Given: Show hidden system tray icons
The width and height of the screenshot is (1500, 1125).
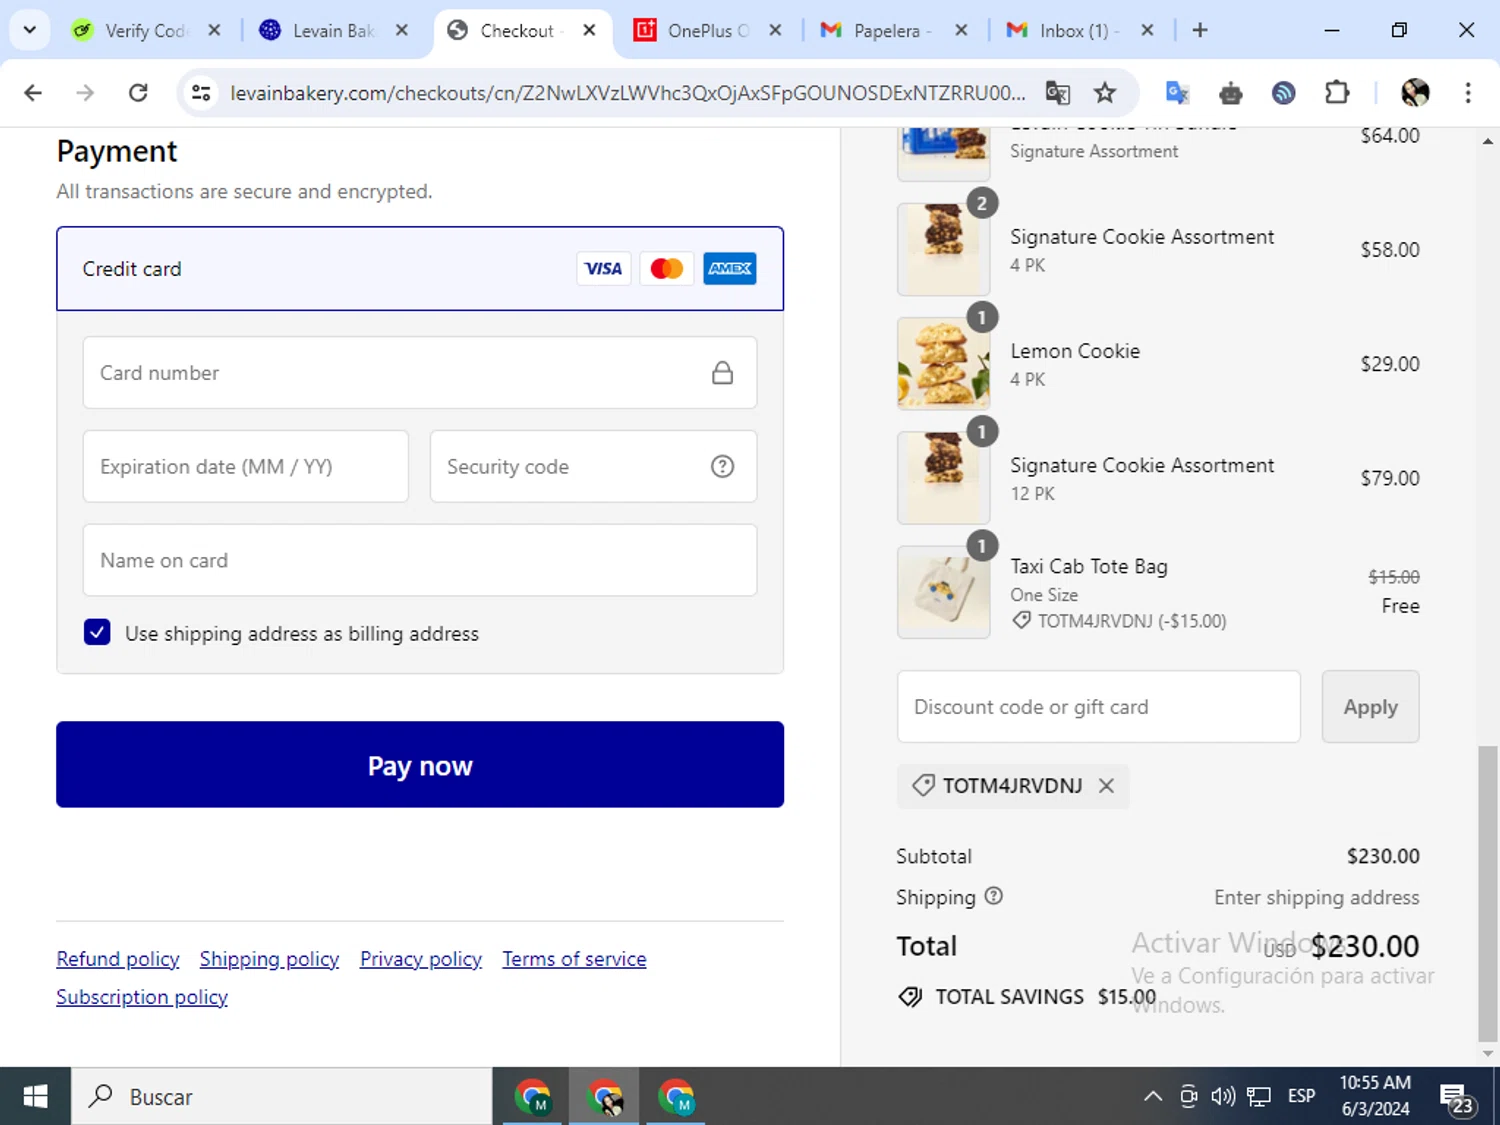Looking at the screenshot, I should (1153, 1097).
